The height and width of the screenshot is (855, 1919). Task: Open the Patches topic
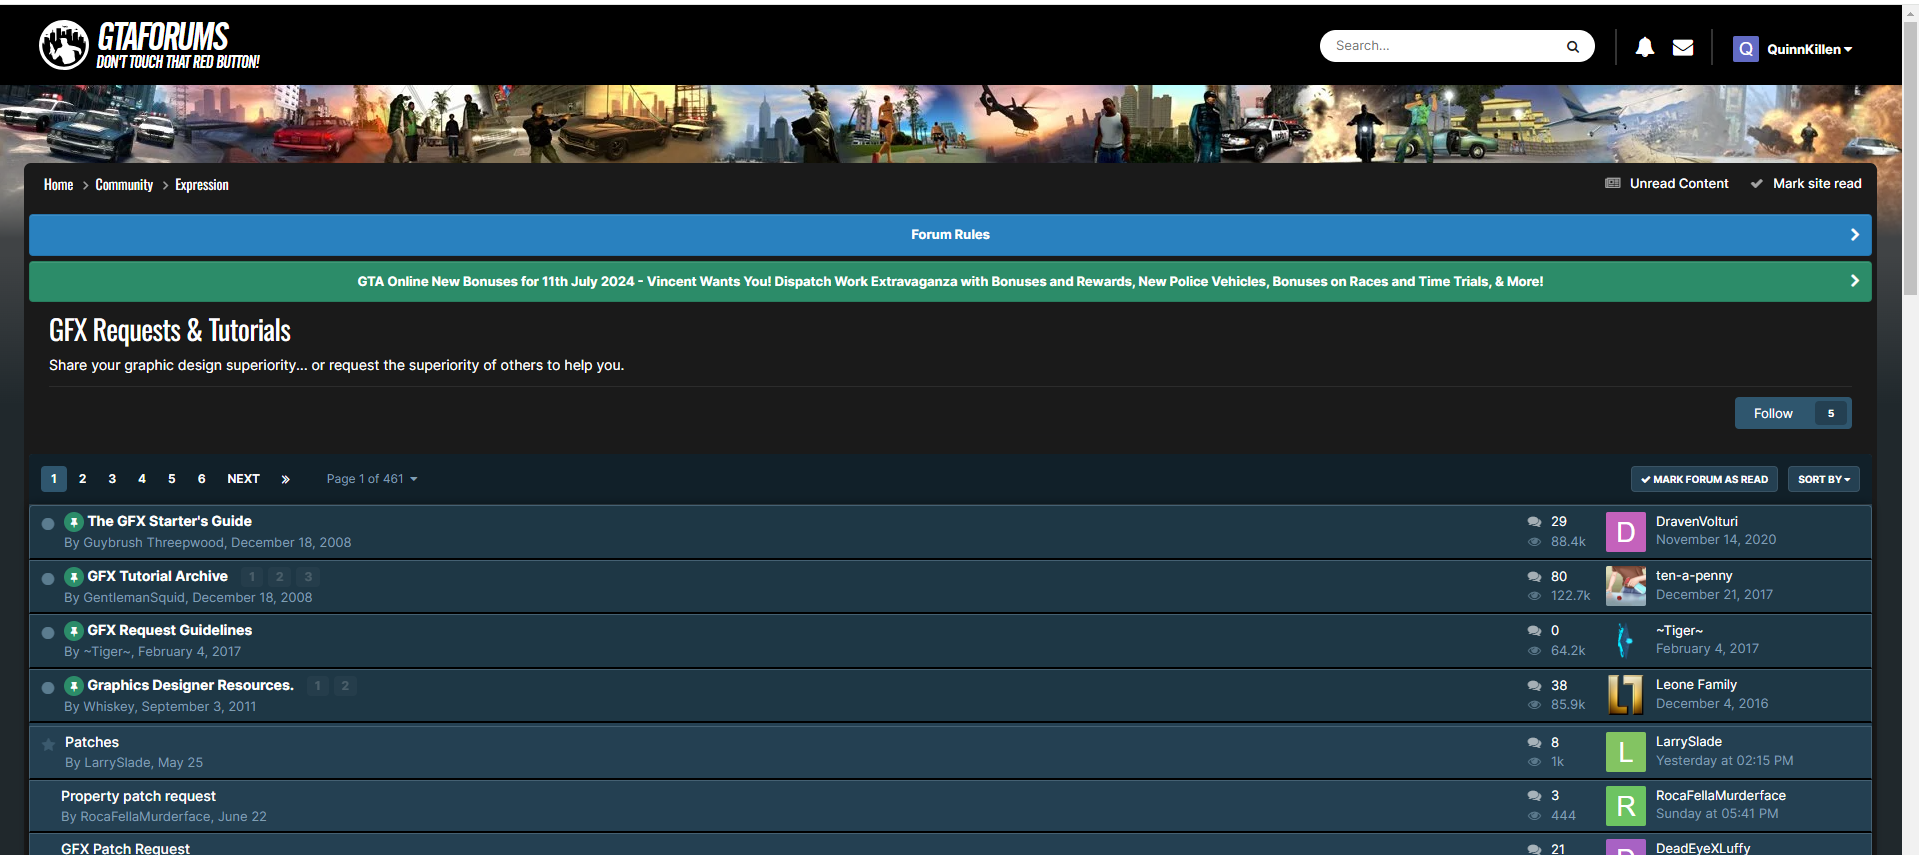click(x=92, y=742)
